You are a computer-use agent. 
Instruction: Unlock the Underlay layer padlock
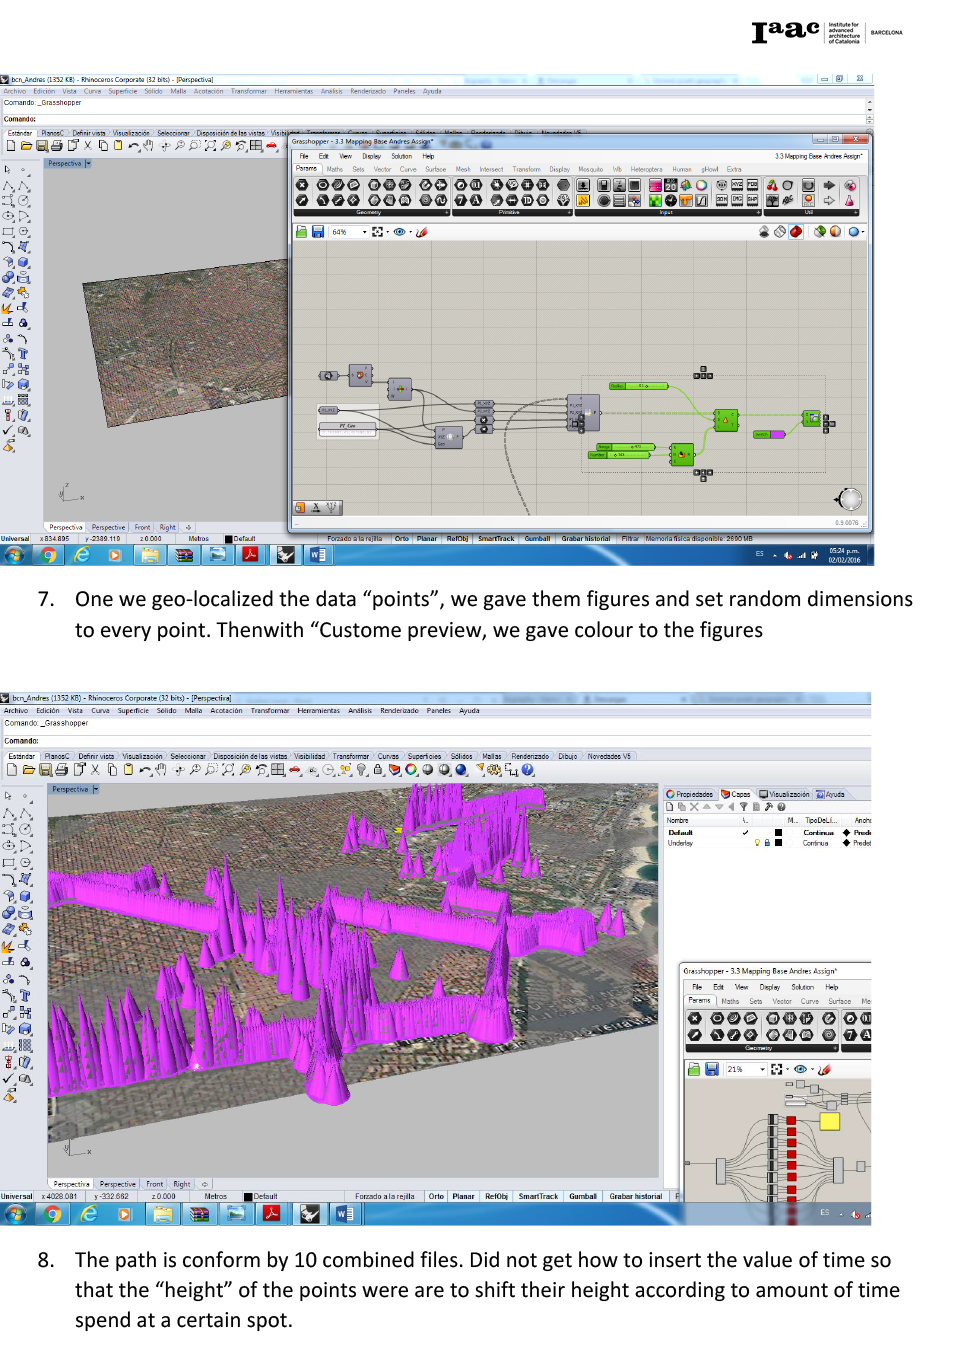767,843
